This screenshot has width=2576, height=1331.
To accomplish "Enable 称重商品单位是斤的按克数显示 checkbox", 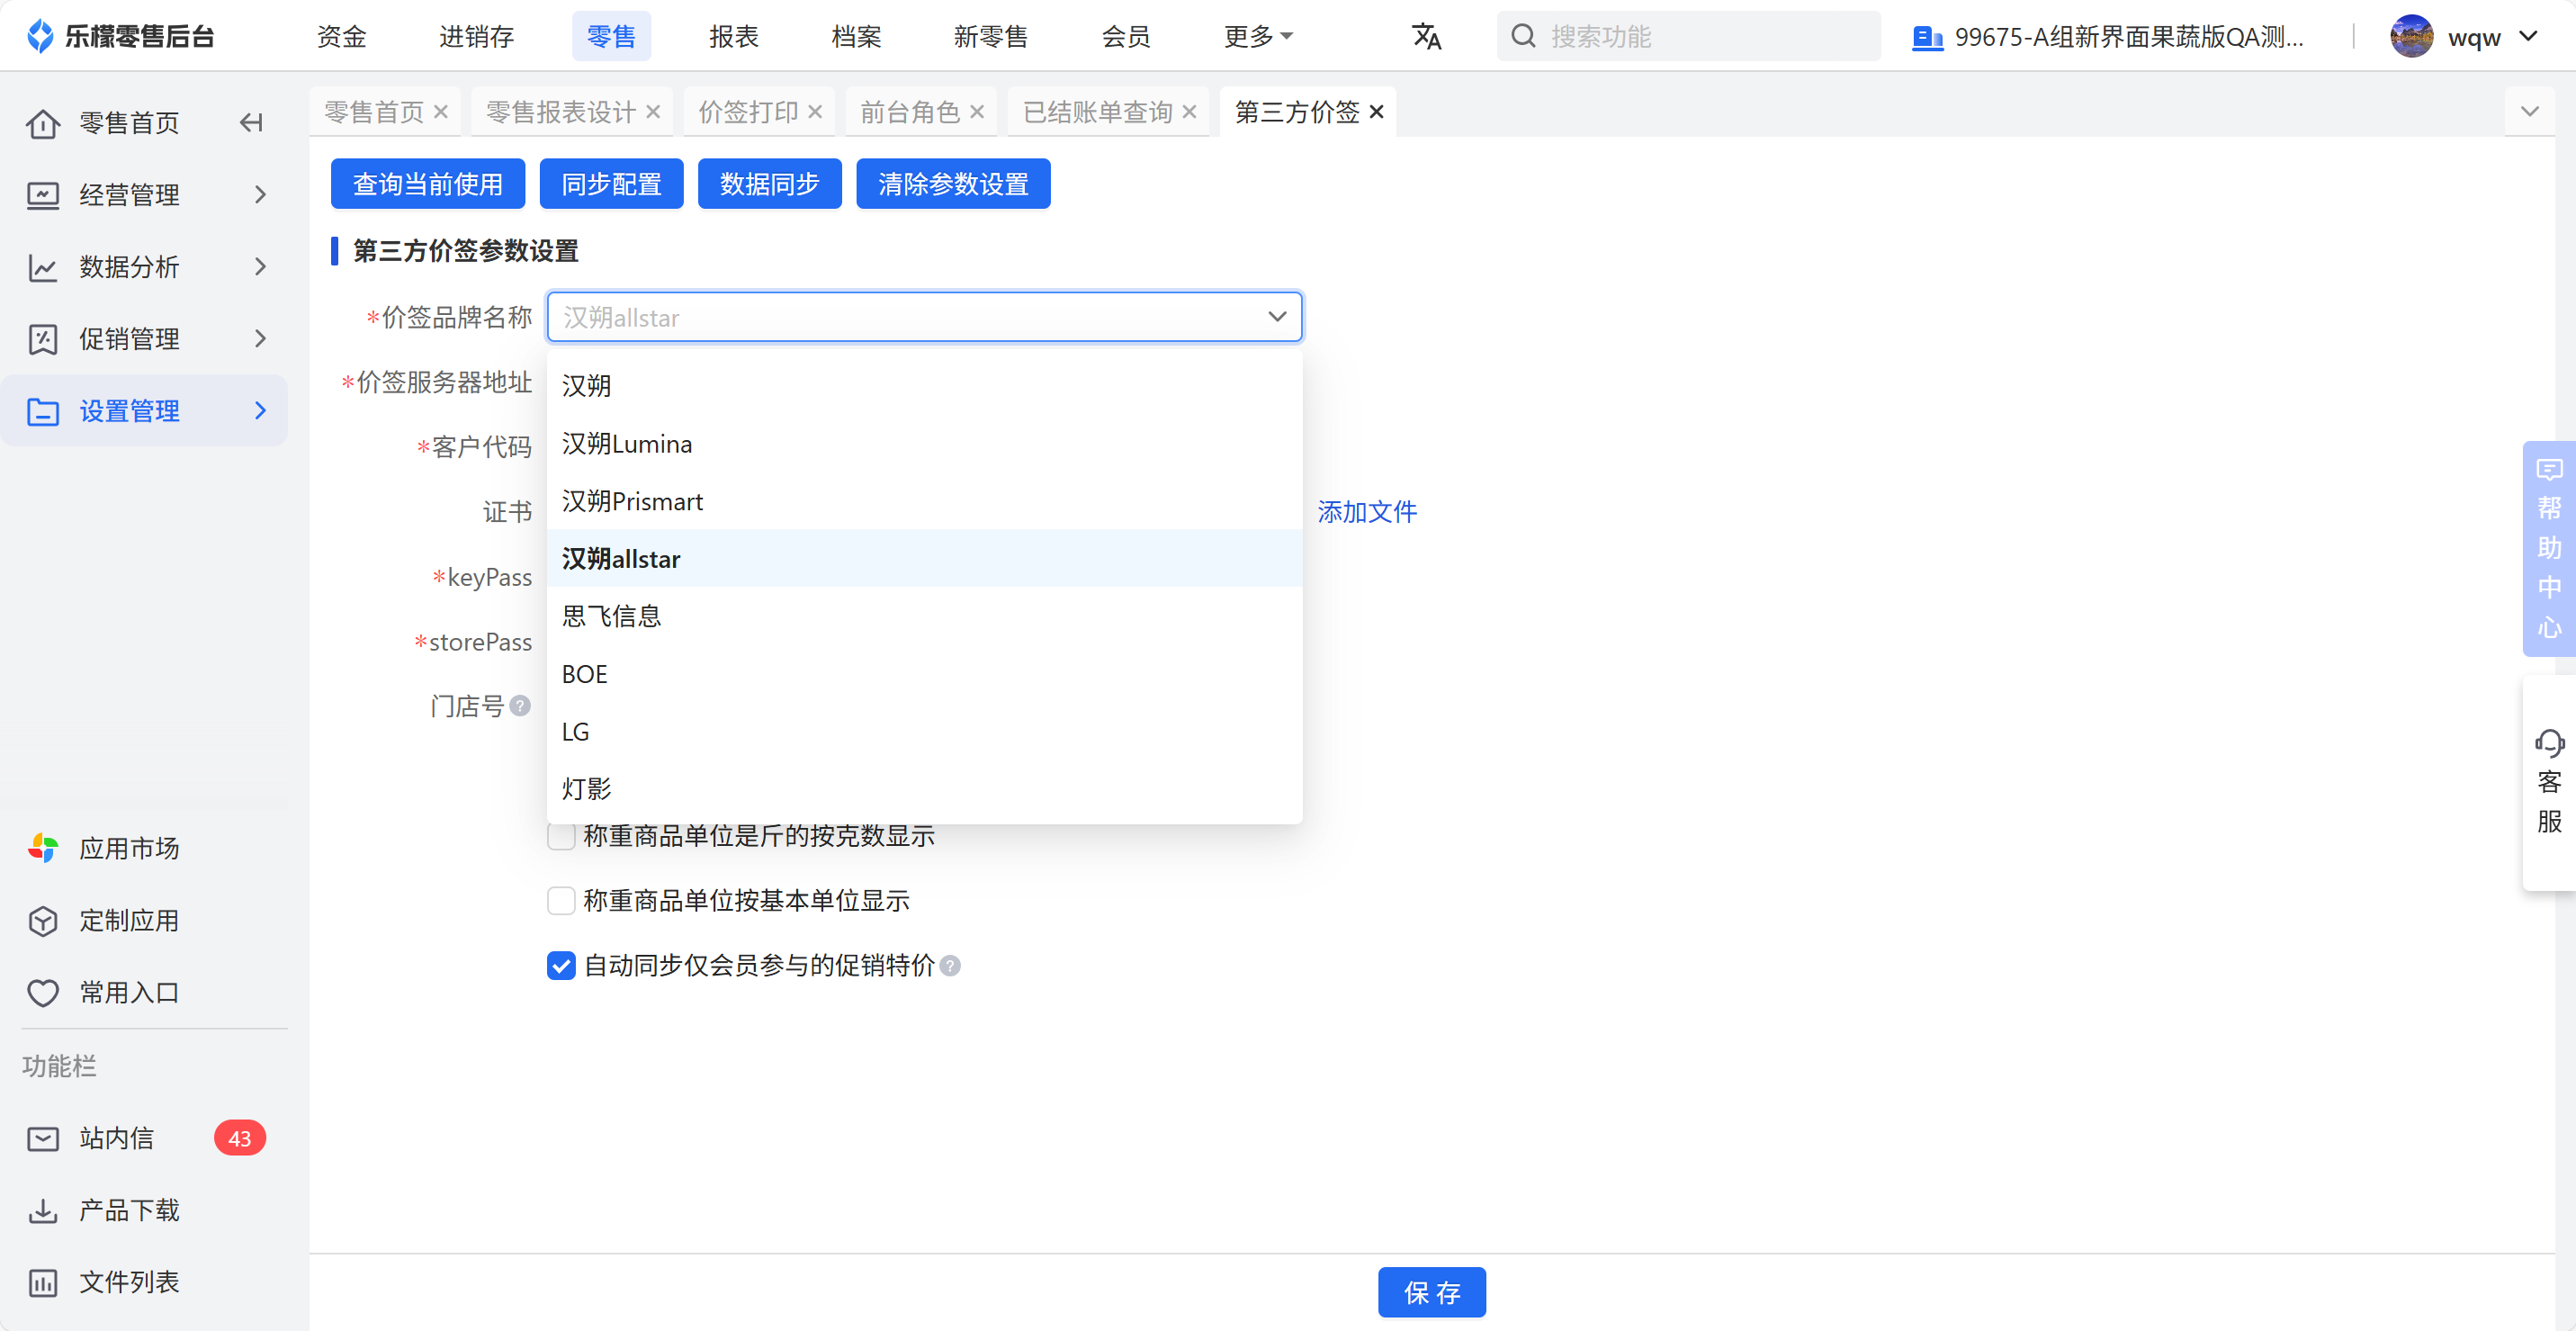I will coord(561,836).
